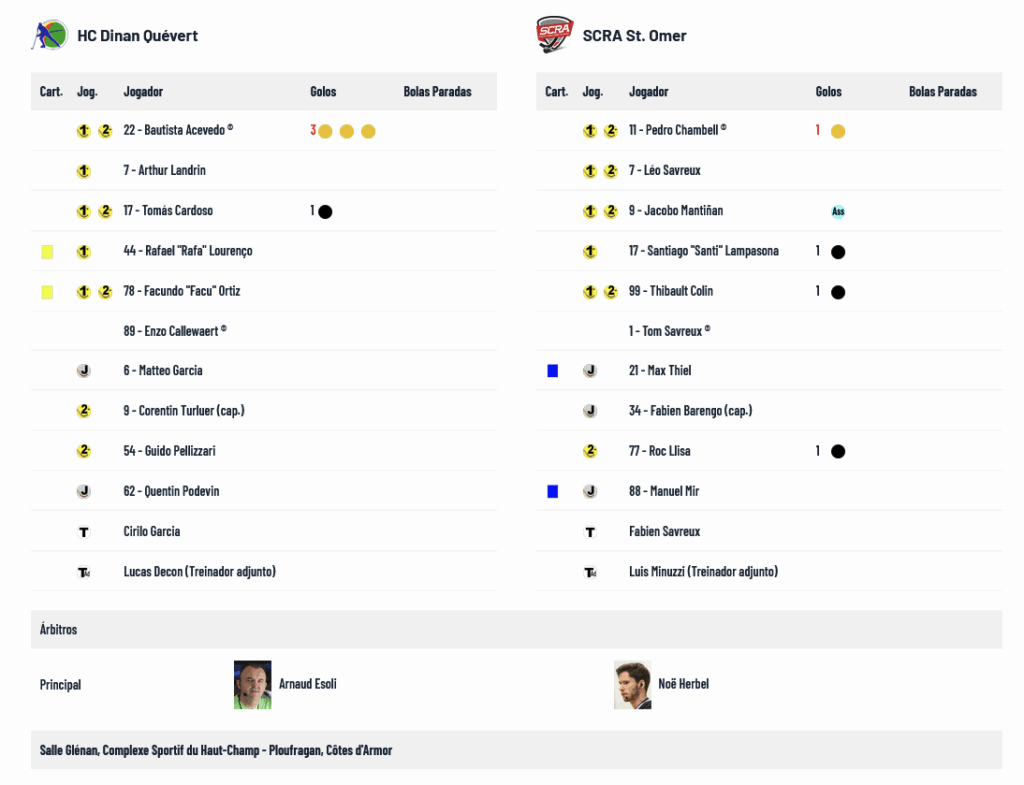1024x785 pixels.
Task: Click Rafael Lourenço's yellow card icon
Action: pos(47,252)
